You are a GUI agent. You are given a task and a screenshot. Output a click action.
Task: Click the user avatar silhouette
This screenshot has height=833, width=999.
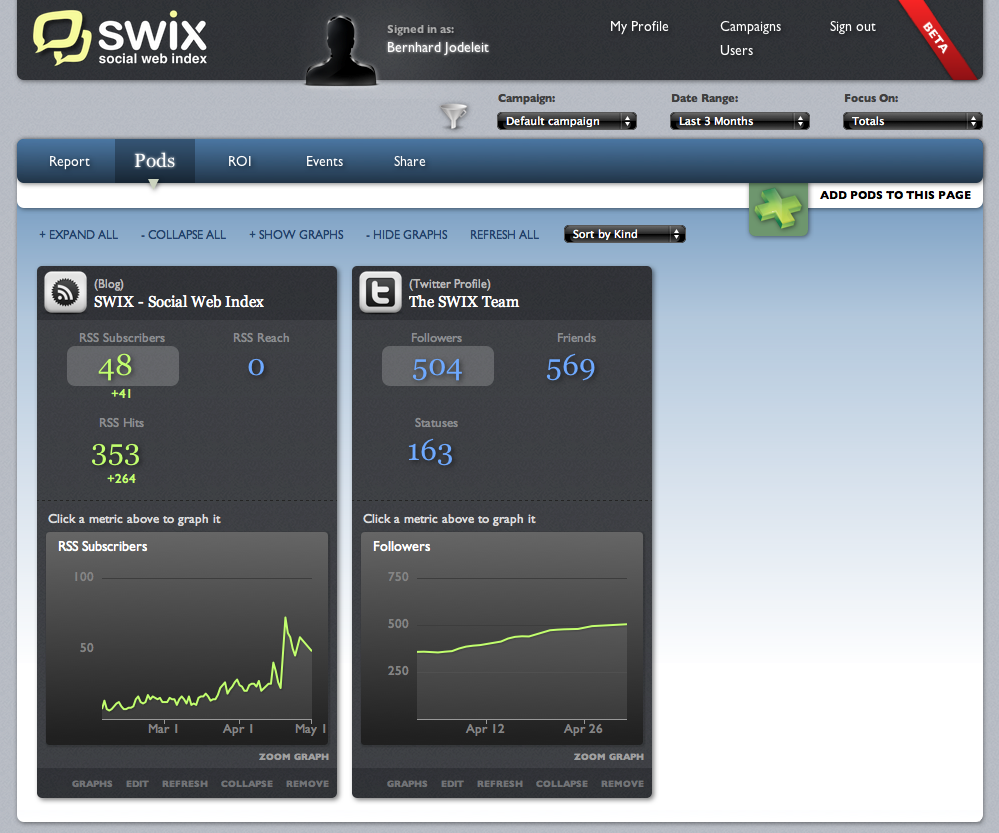coord(341,51)
